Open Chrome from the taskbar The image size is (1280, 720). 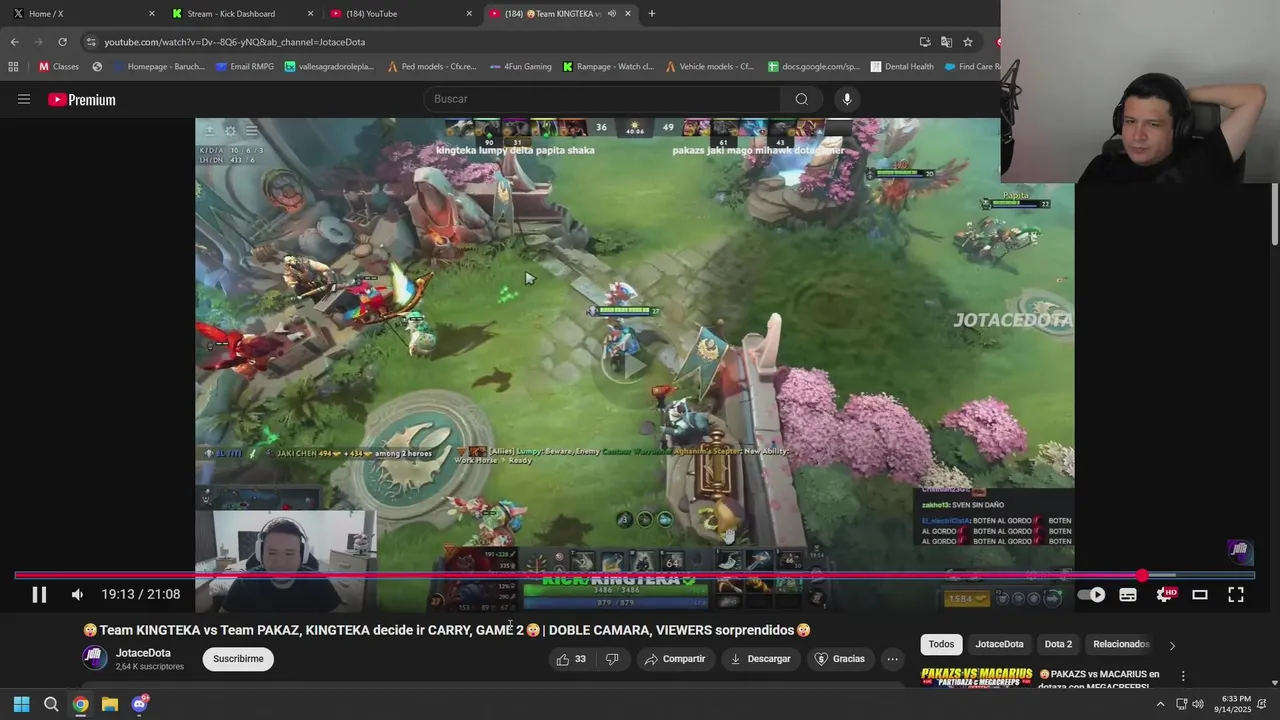click(x=80, y=704)
